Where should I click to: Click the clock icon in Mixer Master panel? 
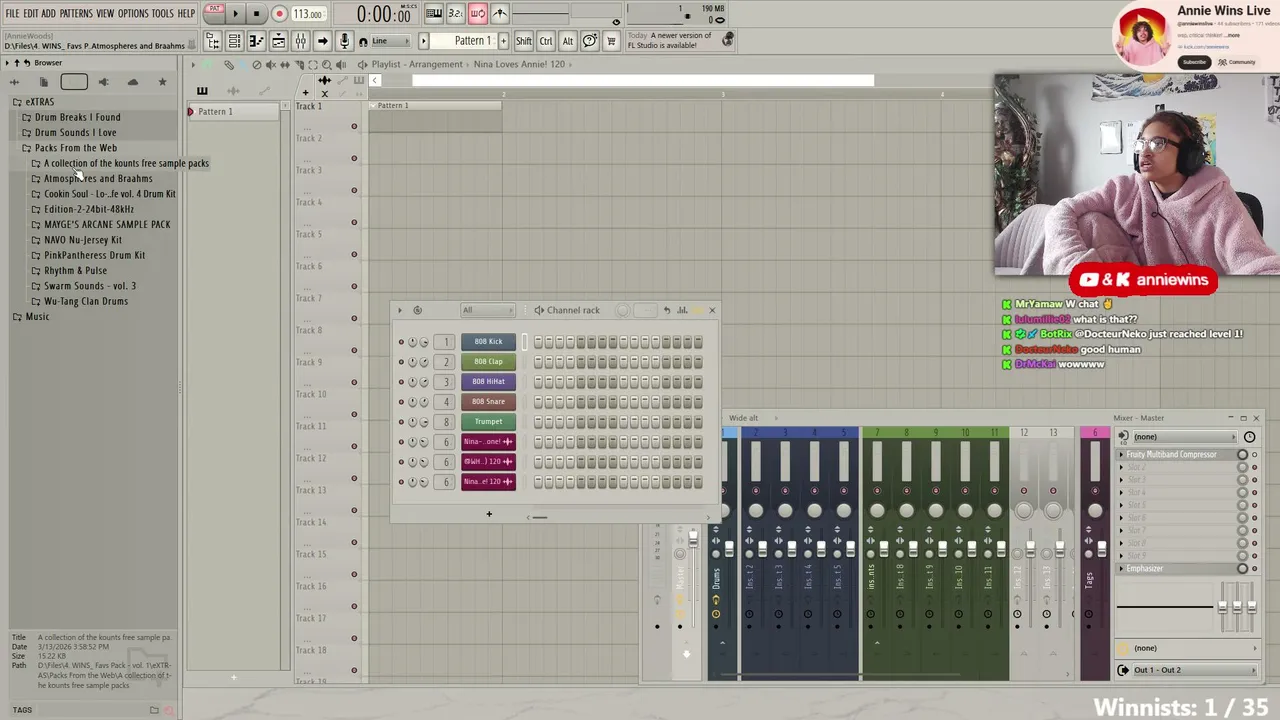(x=1249, y=437)
